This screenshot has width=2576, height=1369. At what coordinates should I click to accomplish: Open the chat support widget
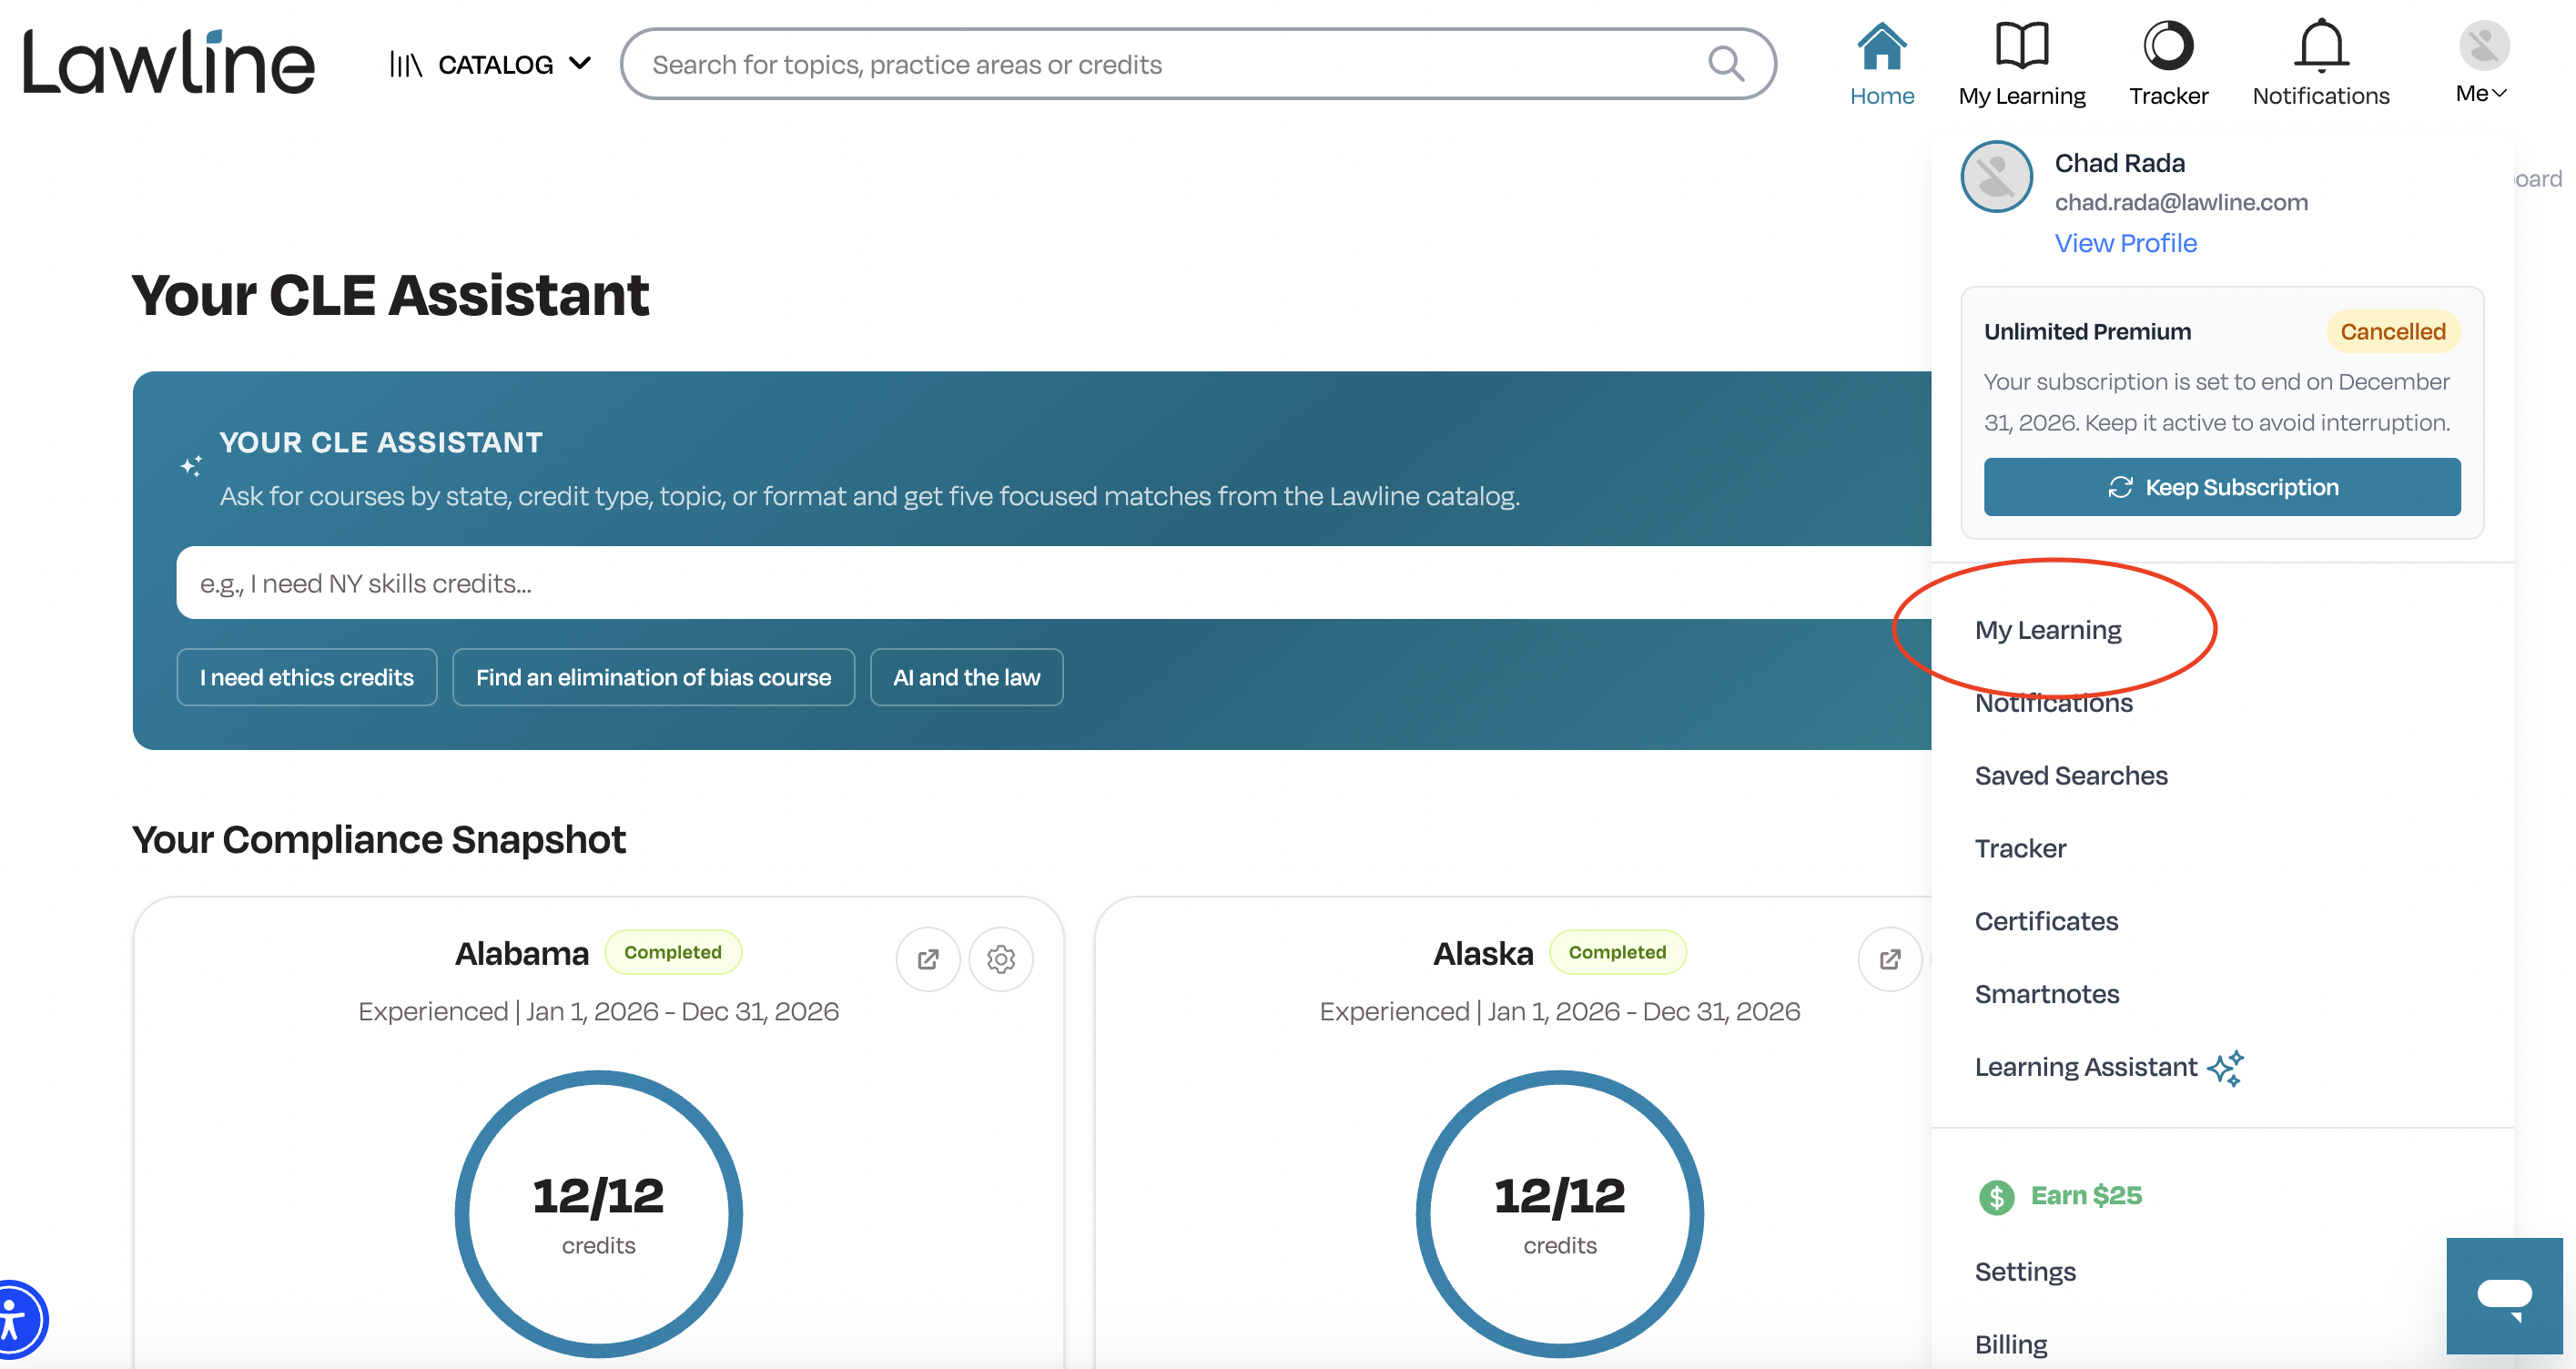(2504, 1296)
